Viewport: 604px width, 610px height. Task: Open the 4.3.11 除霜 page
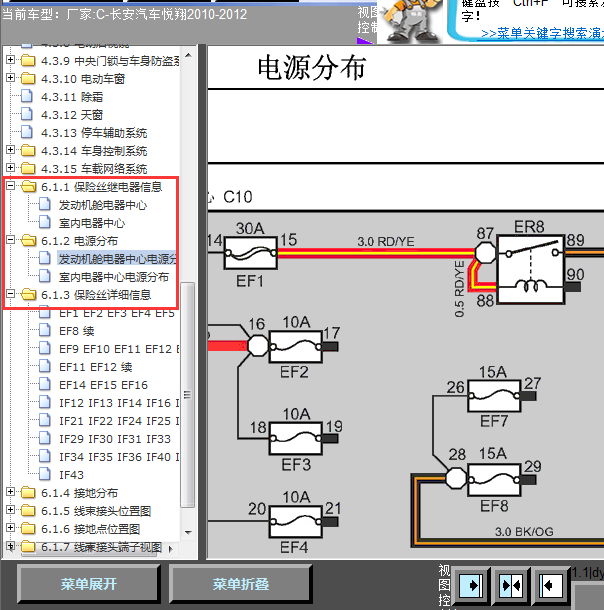tap(72, 97)
